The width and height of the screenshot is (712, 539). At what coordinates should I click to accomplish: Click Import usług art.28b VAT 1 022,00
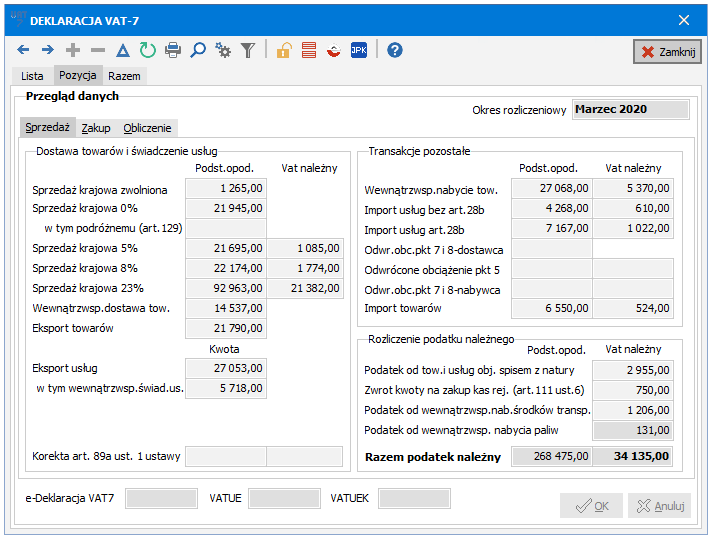(x=633, y=228)
